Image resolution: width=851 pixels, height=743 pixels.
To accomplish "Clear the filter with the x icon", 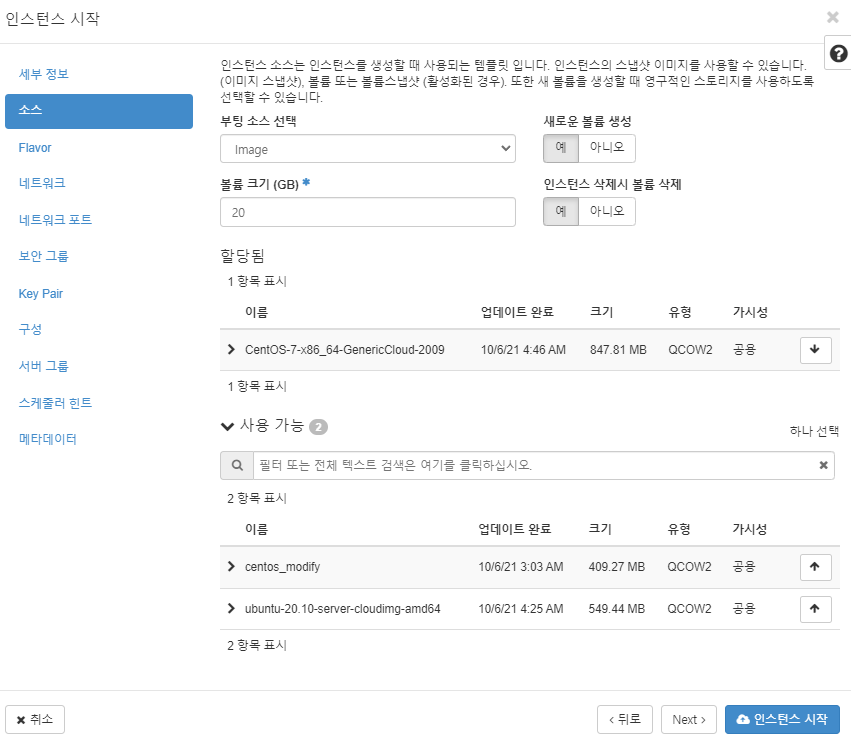I will (x=823, y=465).
